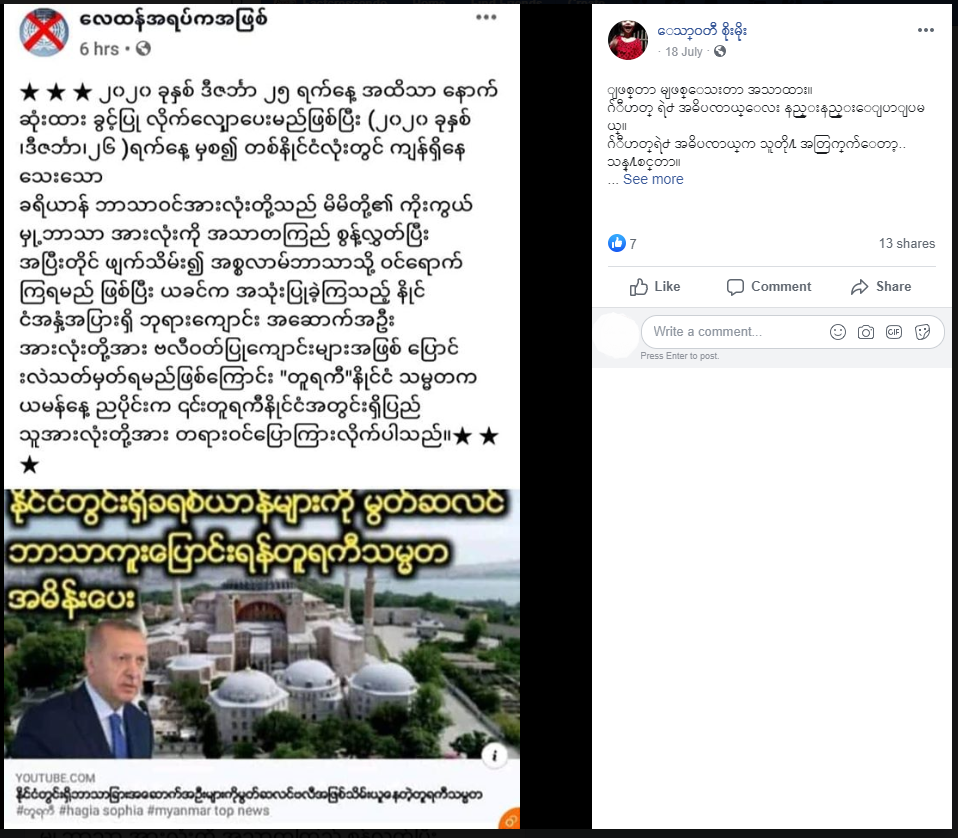This screenshot has height=838, width=958.
Task: Click the globe audience icon beside 18 July
Action: pos(720,51)
